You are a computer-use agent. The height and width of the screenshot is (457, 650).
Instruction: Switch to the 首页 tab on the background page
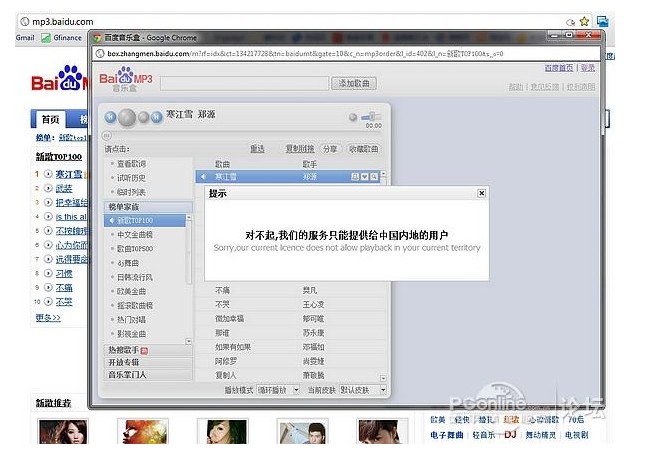pyautogui.click(x=50, y=119)
